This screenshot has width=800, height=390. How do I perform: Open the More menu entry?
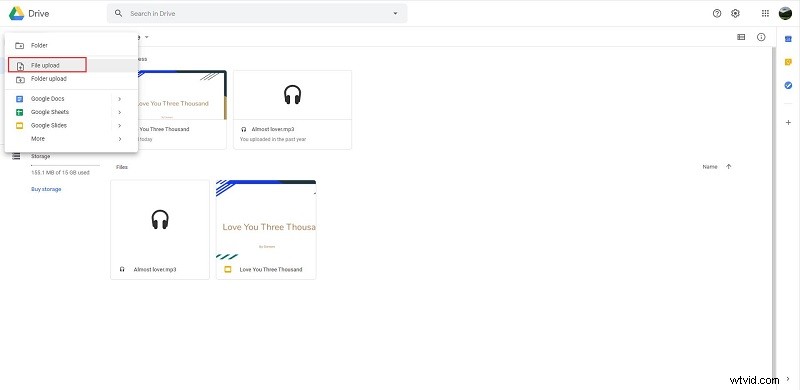point(71,138)
